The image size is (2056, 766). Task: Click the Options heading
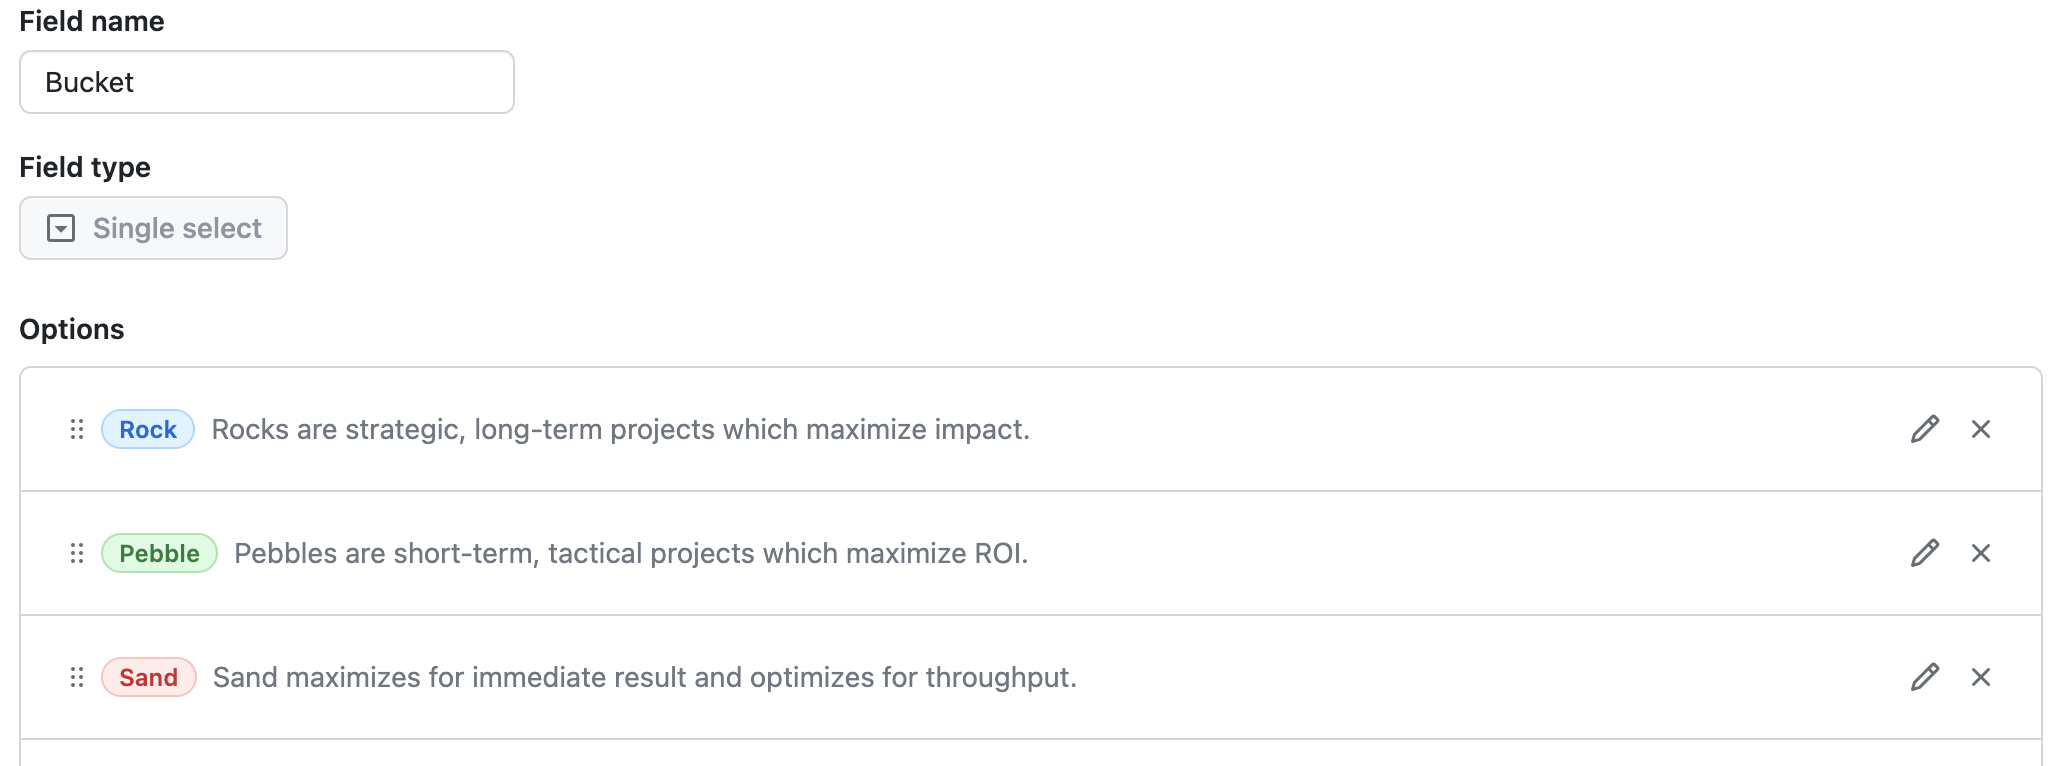point(72,329)
